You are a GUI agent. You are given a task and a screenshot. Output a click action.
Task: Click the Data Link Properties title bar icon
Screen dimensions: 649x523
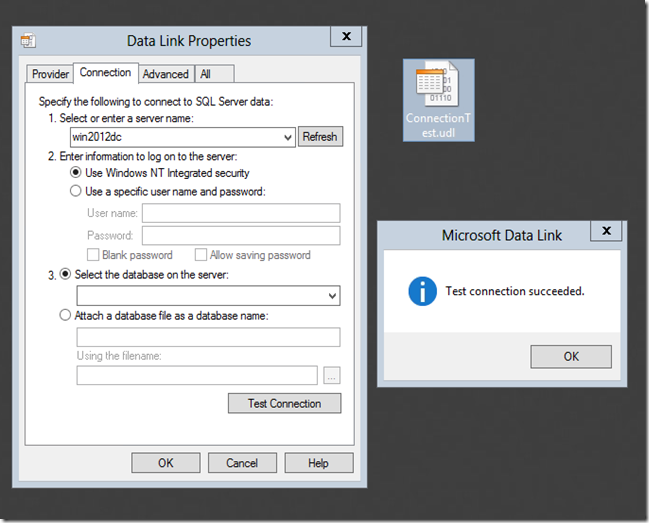(x=28, y=41)
